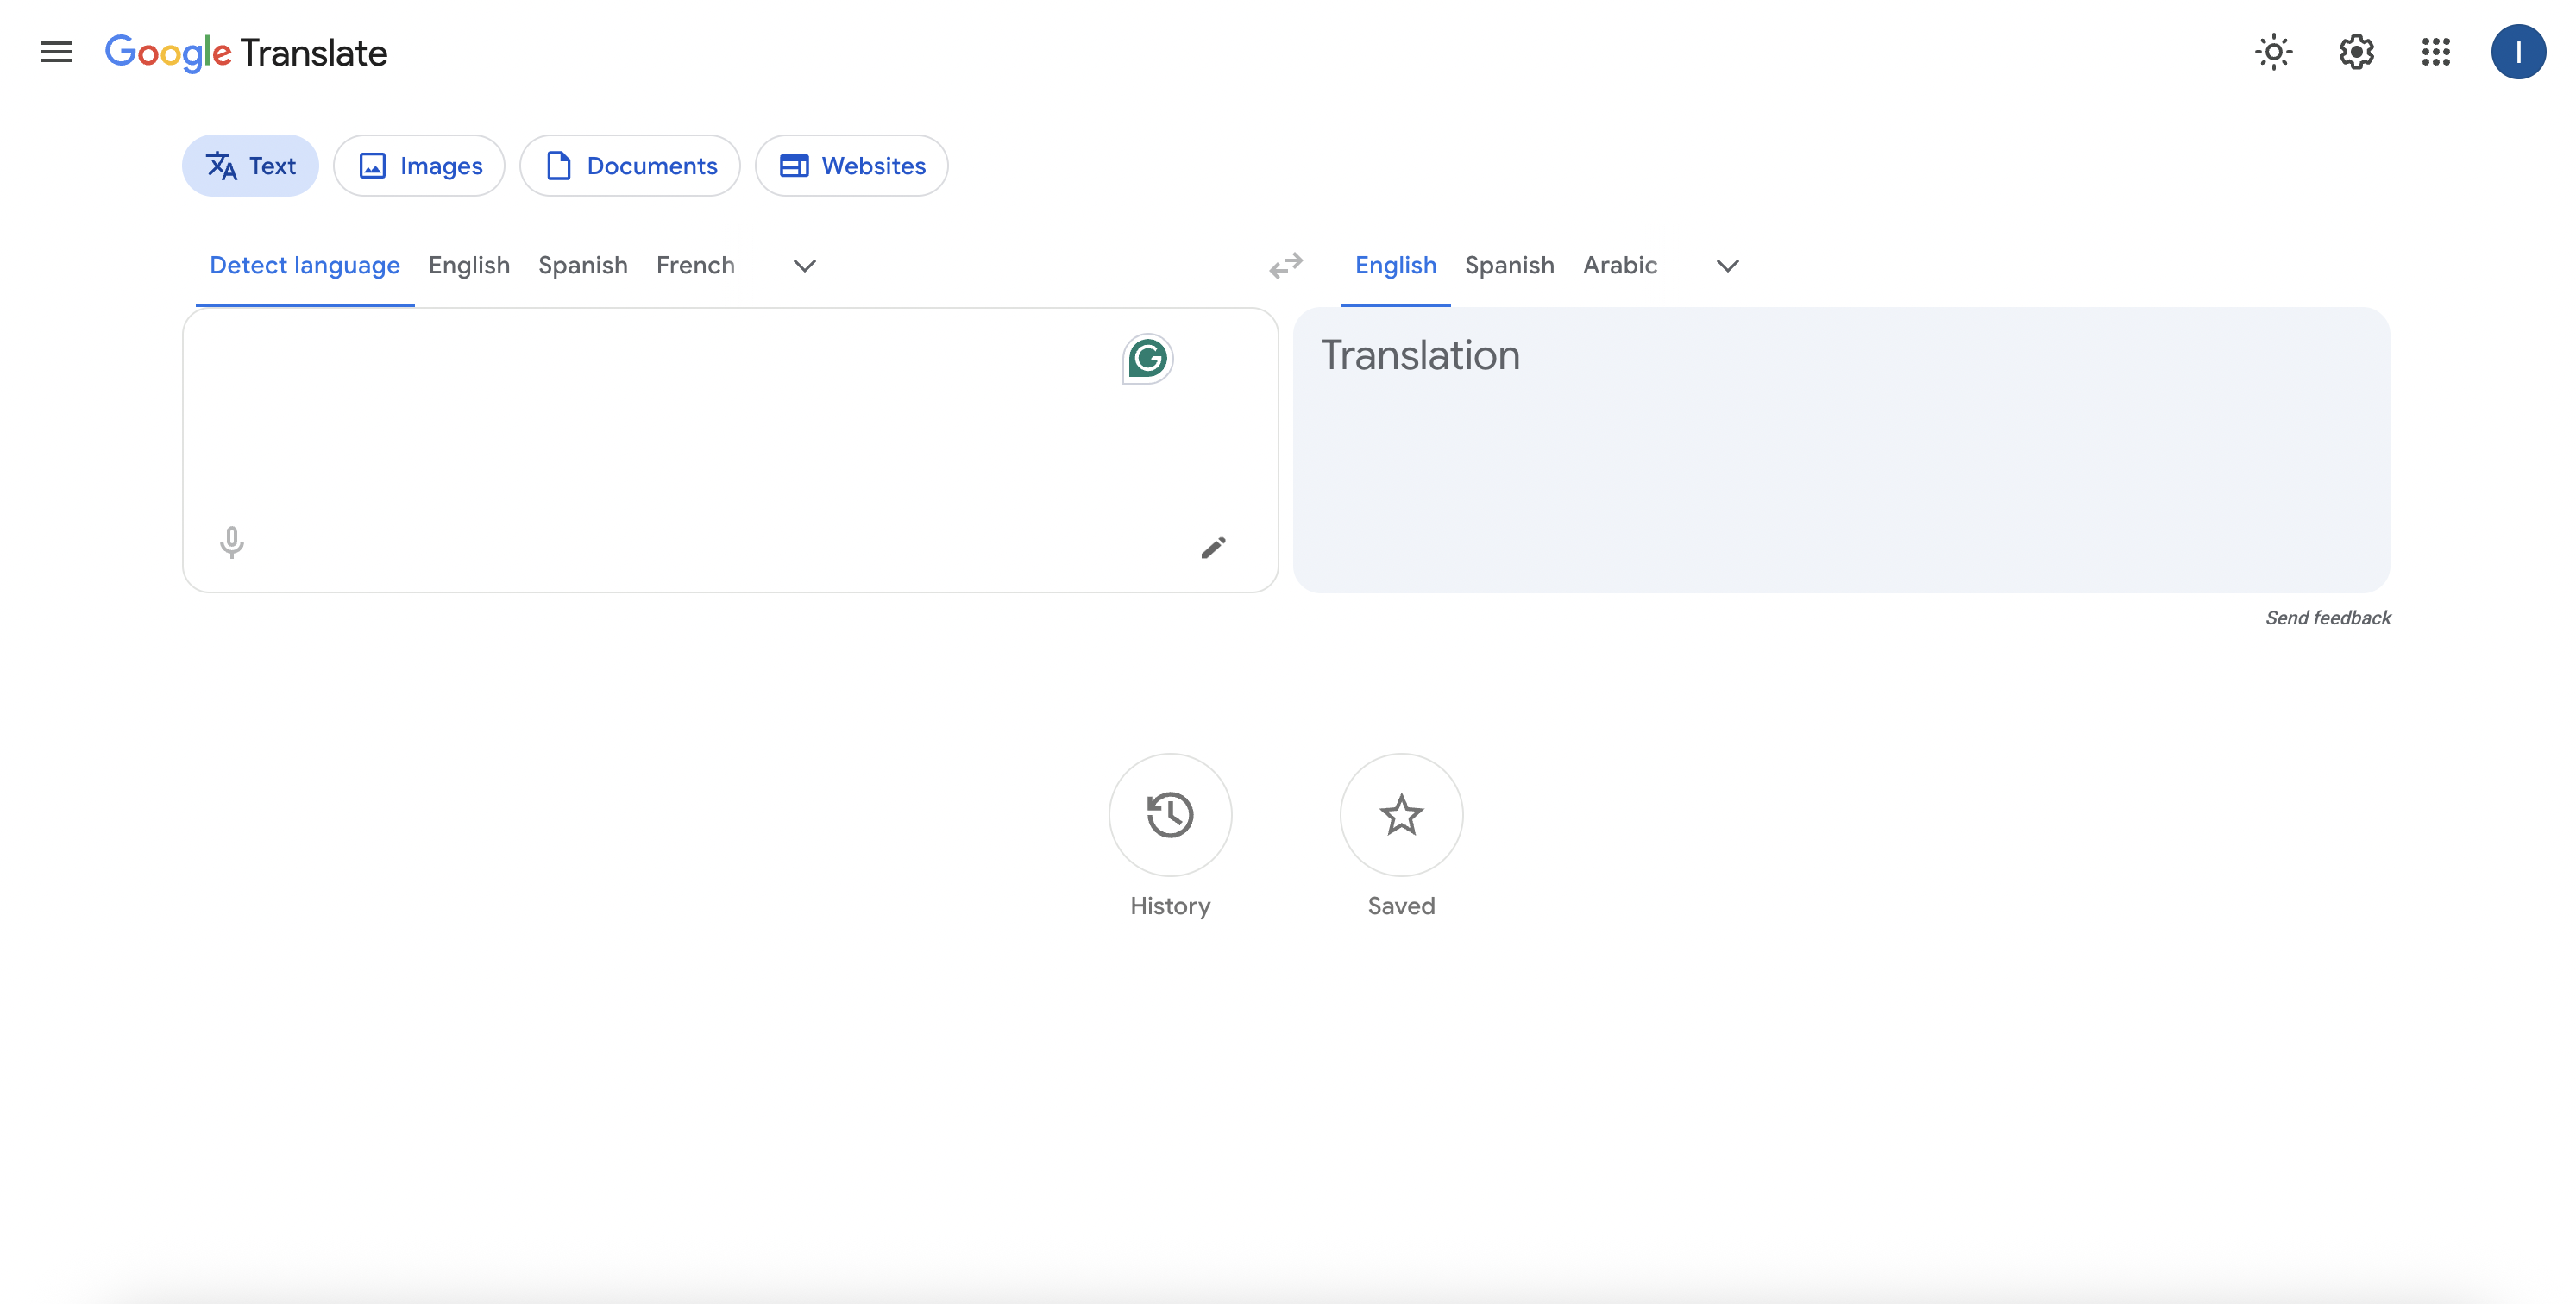Swap source and target languages
The width and height of the screenshot is (2576, 1304).
coord(1286,266)
